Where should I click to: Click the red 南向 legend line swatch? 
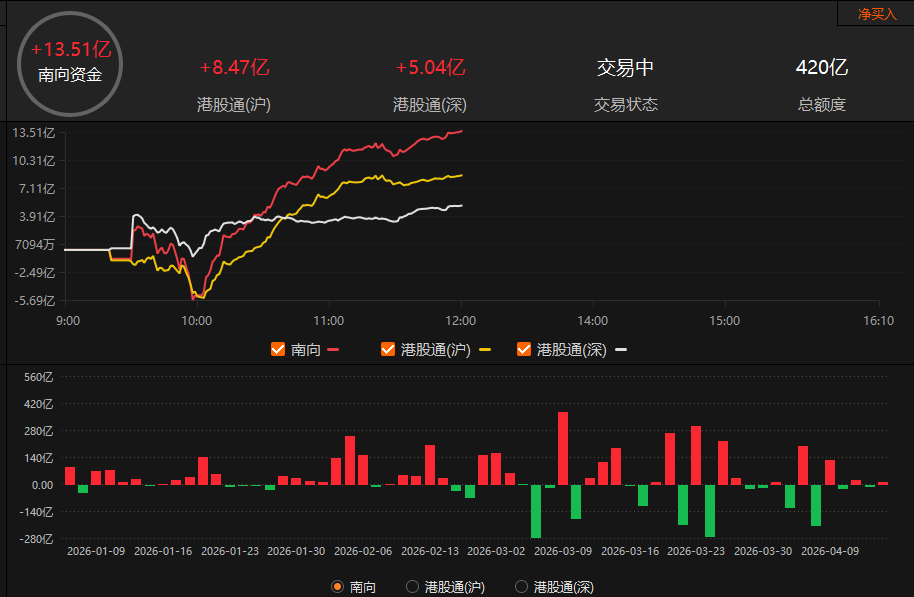334,350
